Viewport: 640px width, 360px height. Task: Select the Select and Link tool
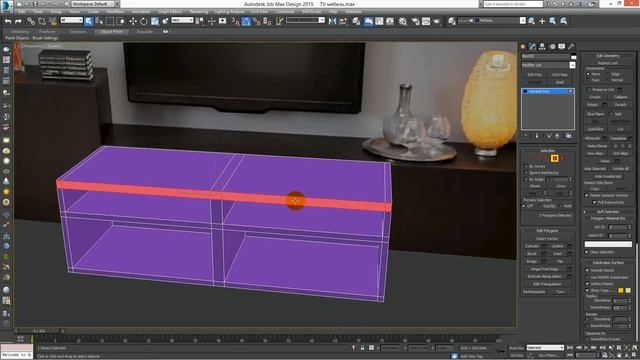tap(31, 21)
